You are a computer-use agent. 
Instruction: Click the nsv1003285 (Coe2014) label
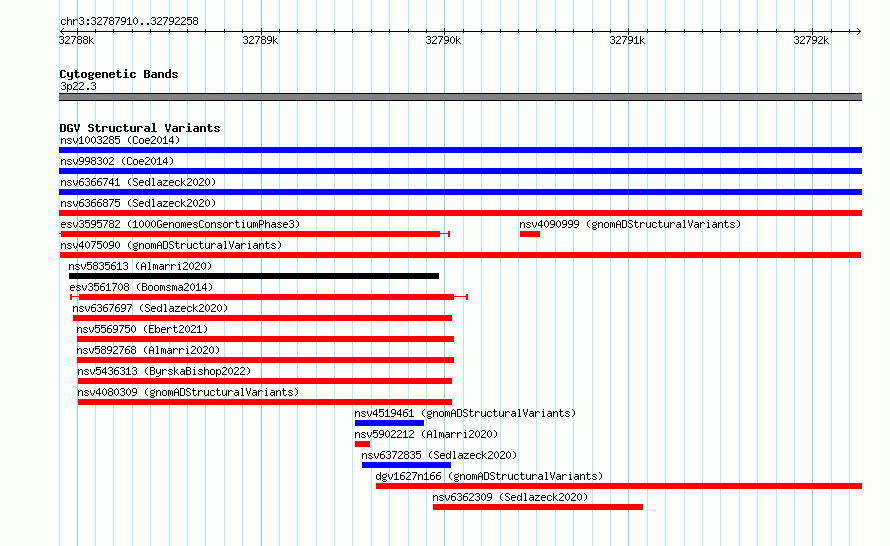[x=120, y=140]
